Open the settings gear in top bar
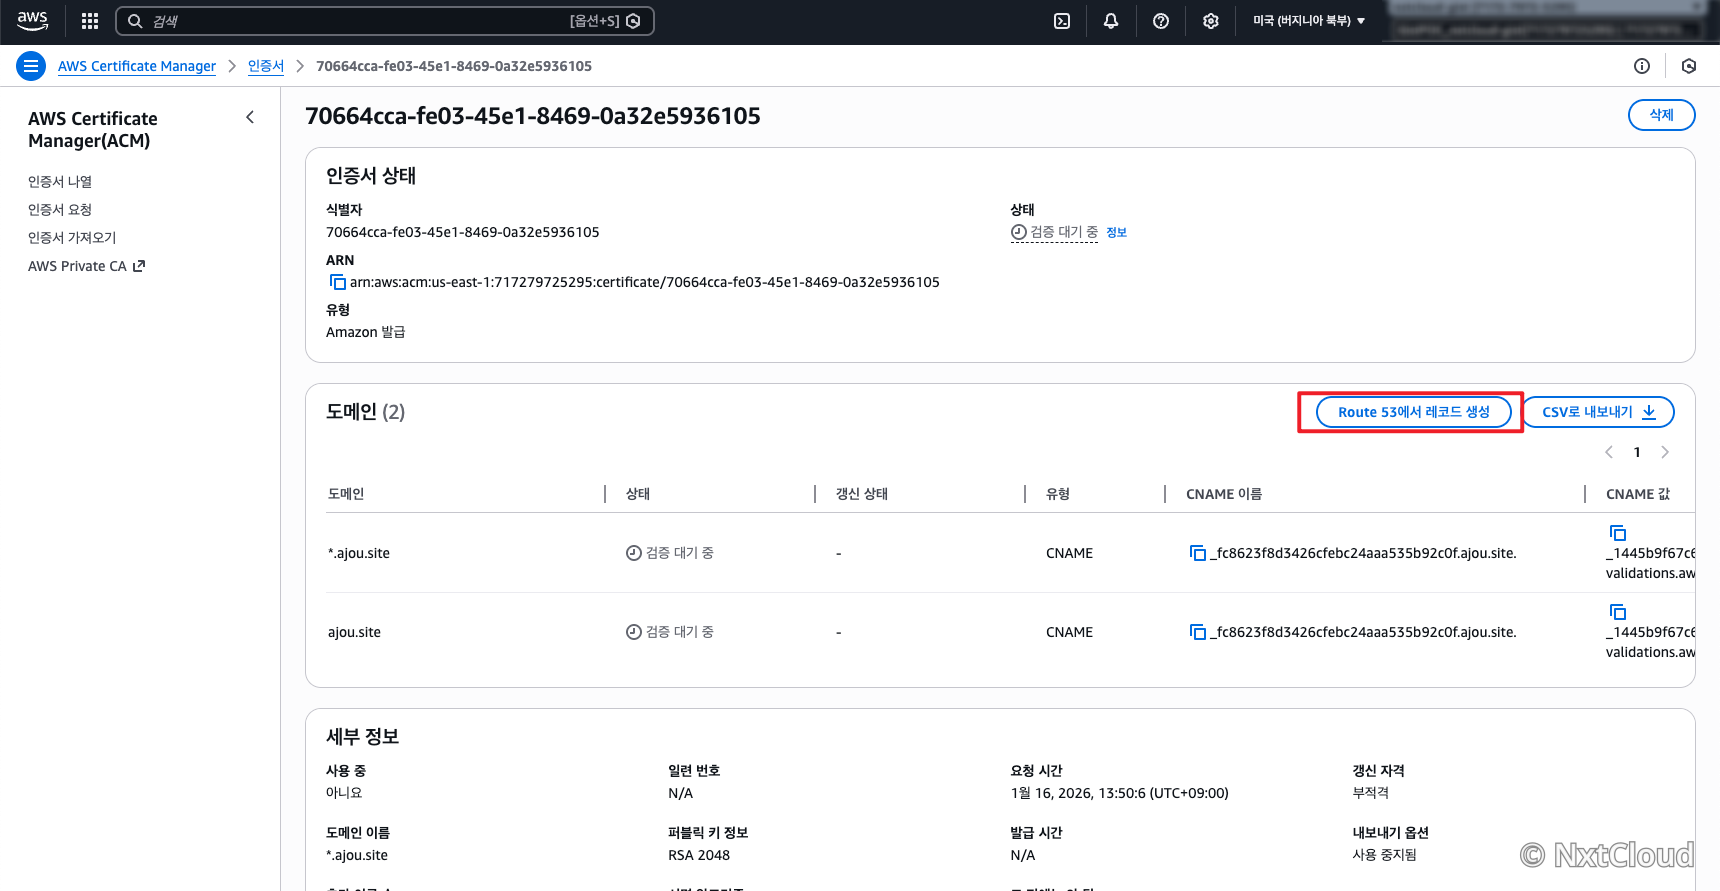The height and width of the screenshot is (891, 1720). point(1211,21)
